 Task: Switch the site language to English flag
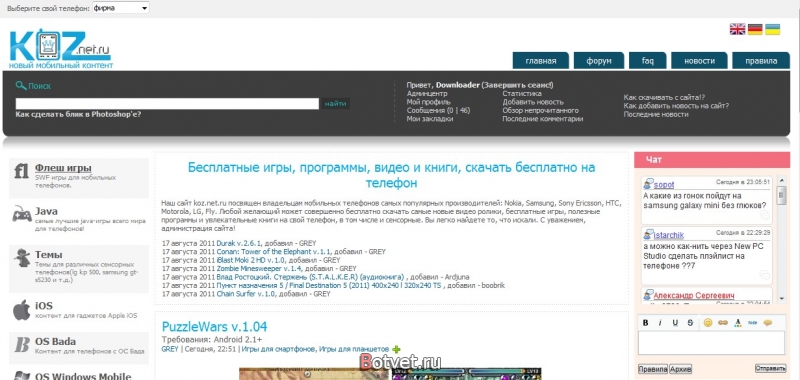[x=737, y=29]
